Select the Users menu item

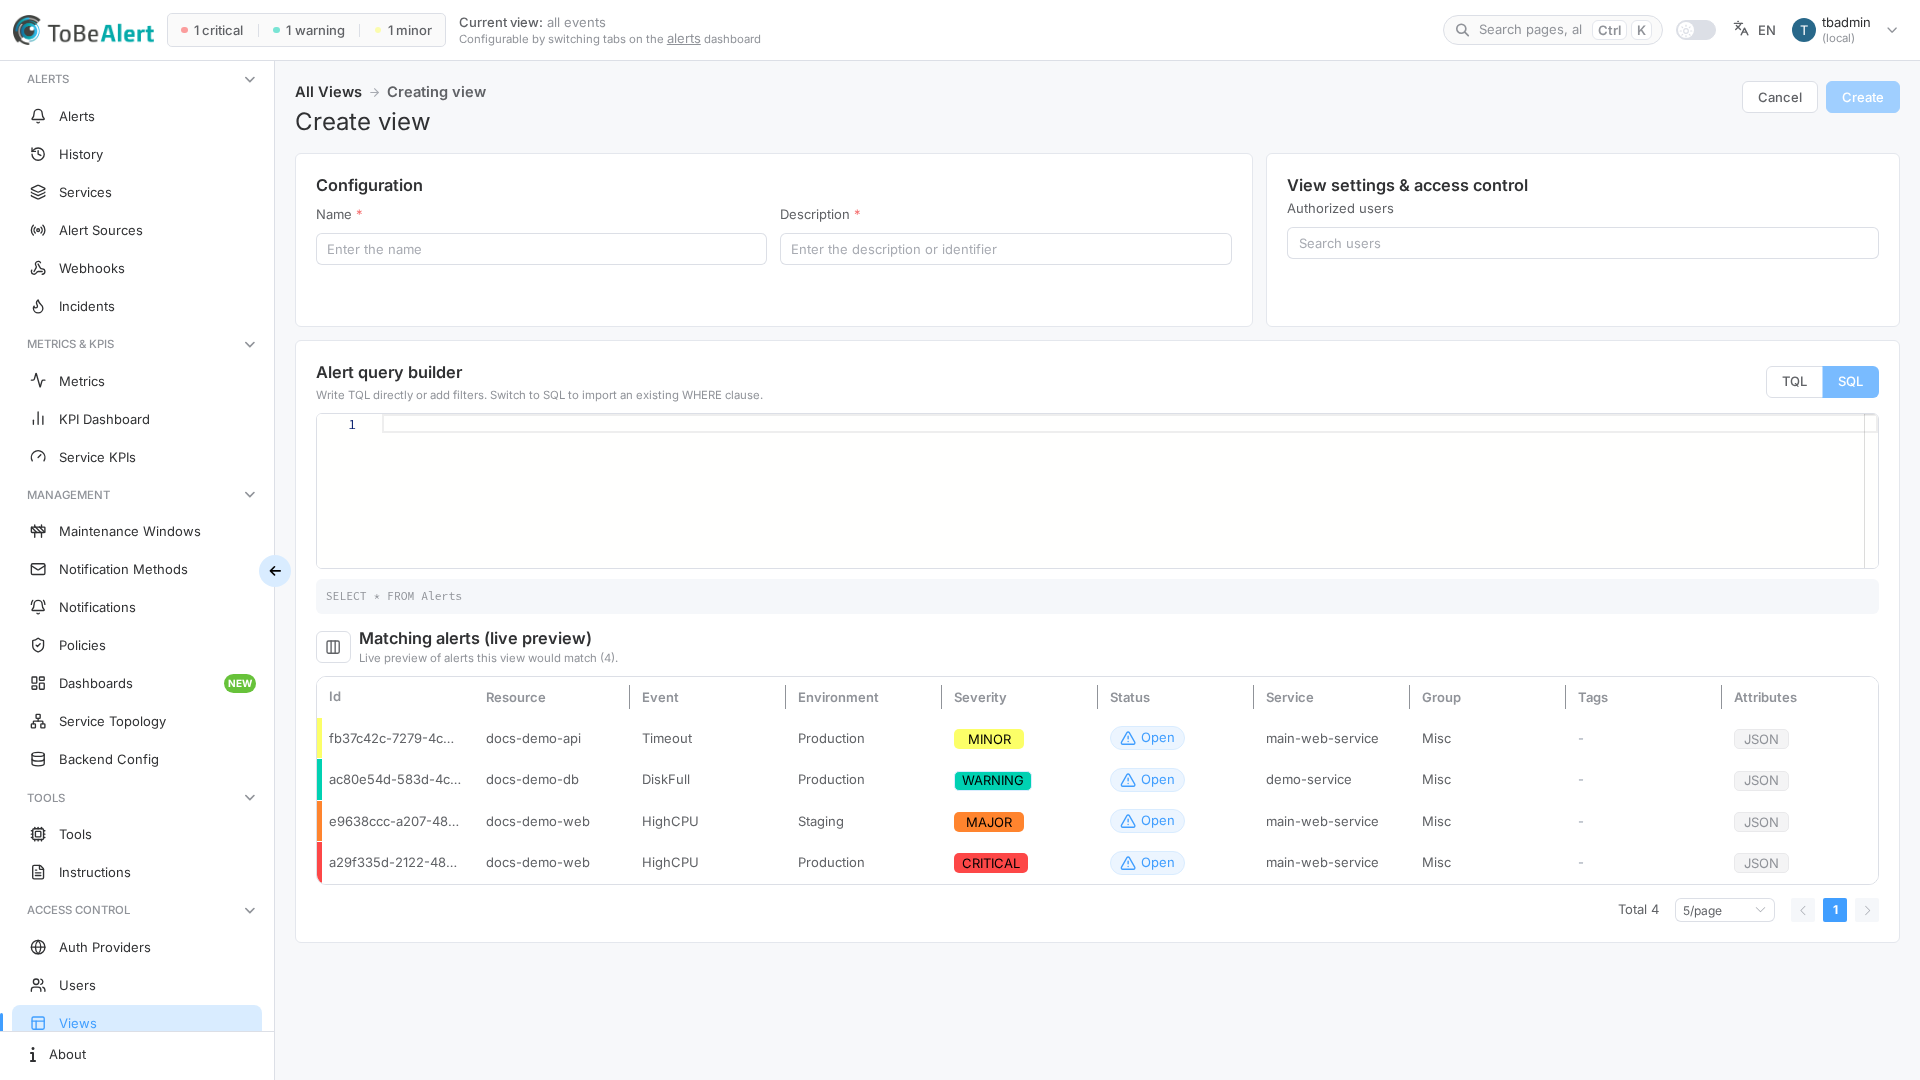tap(137, 985)
